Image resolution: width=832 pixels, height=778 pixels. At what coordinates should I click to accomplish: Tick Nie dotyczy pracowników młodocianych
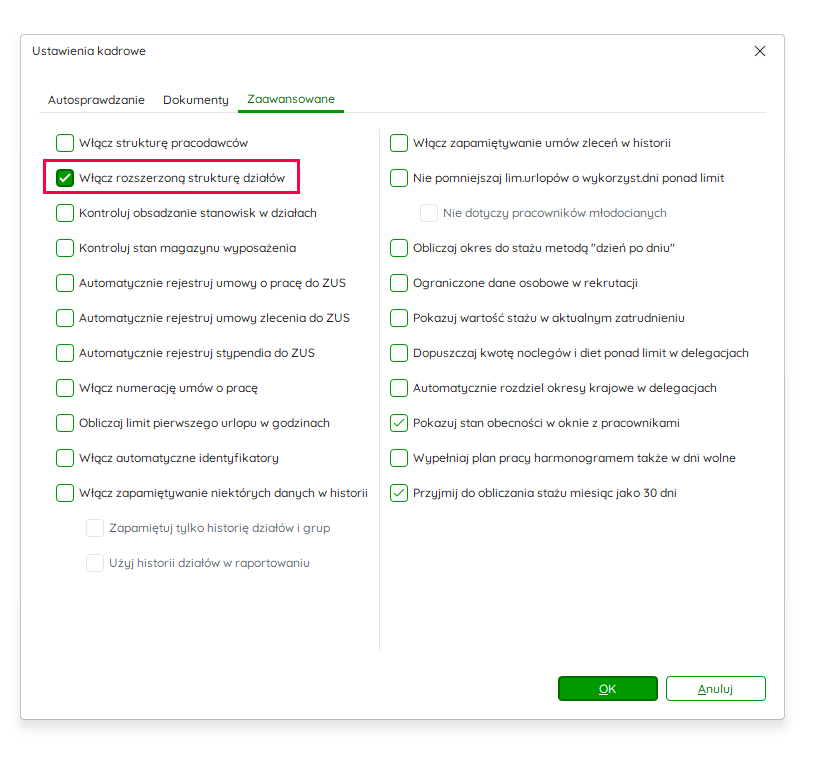[x=429, y=213]
